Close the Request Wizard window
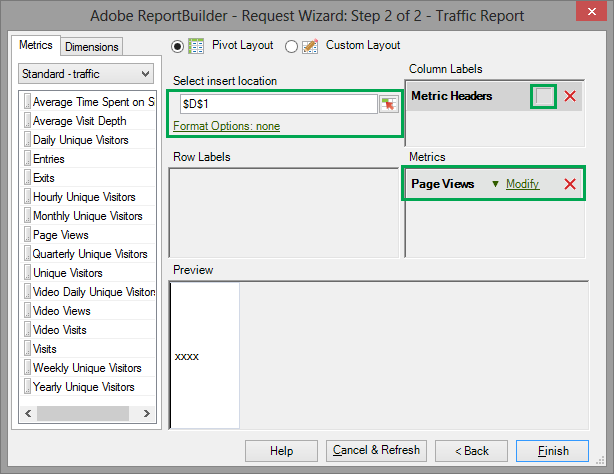 (591, 11)
